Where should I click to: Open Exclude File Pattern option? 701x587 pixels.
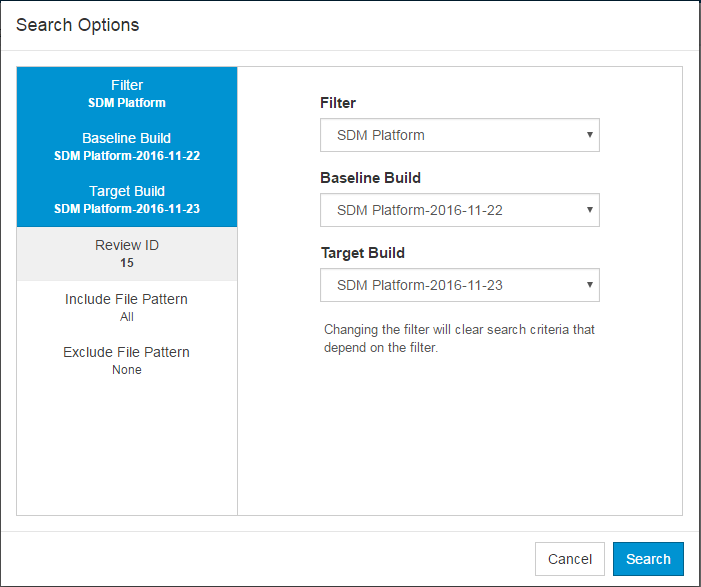pos(127,360)
